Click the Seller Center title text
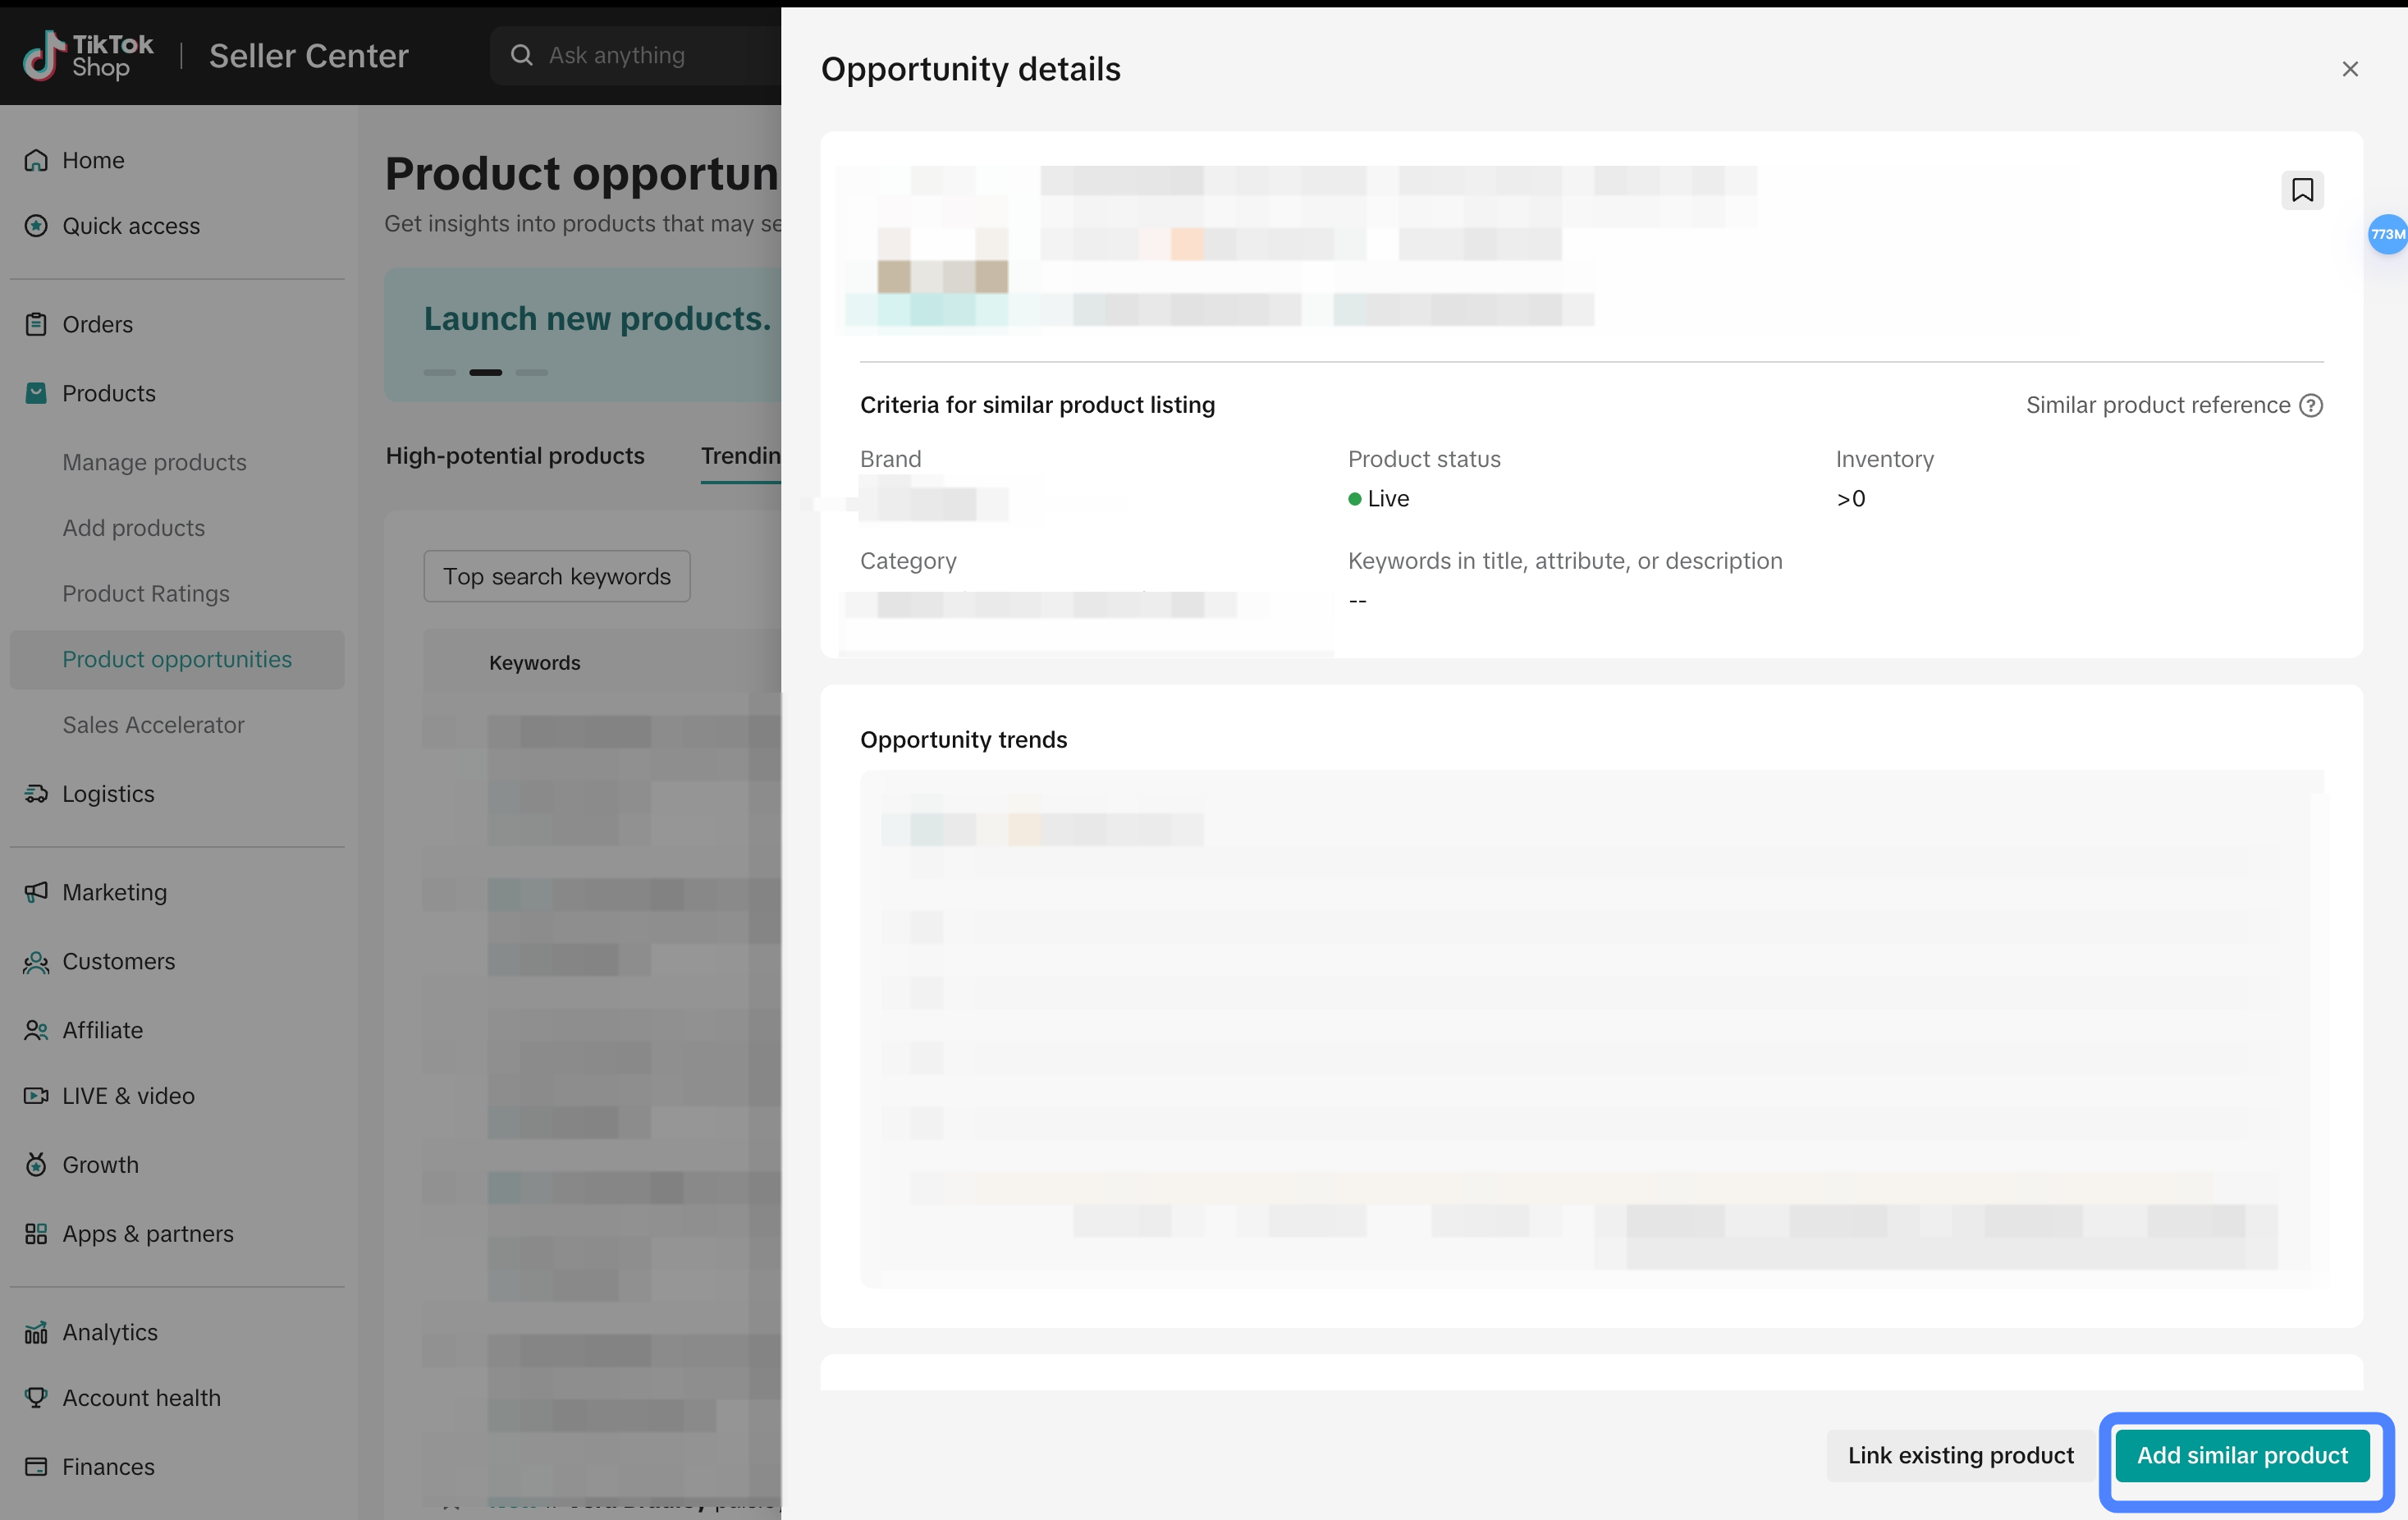The height and width of the screenshot is (1520, 2408). point(308,56)
